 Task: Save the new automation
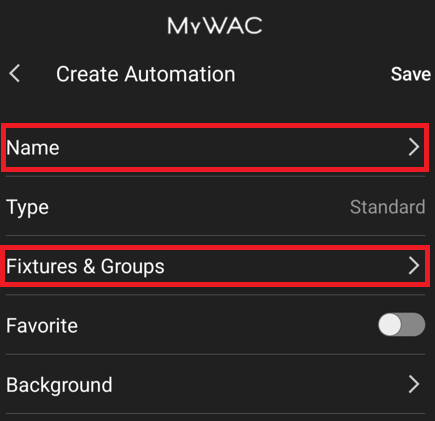411,74
